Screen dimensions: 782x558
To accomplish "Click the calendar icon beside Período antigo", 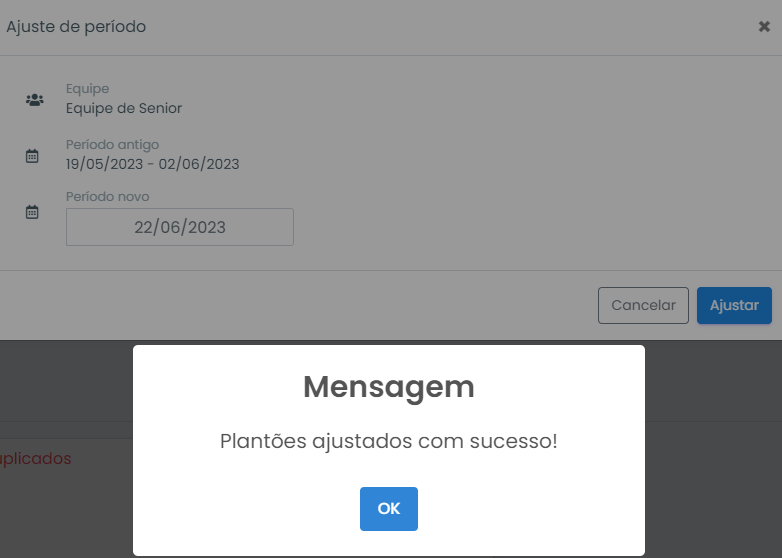I will (x=32, y=156).
